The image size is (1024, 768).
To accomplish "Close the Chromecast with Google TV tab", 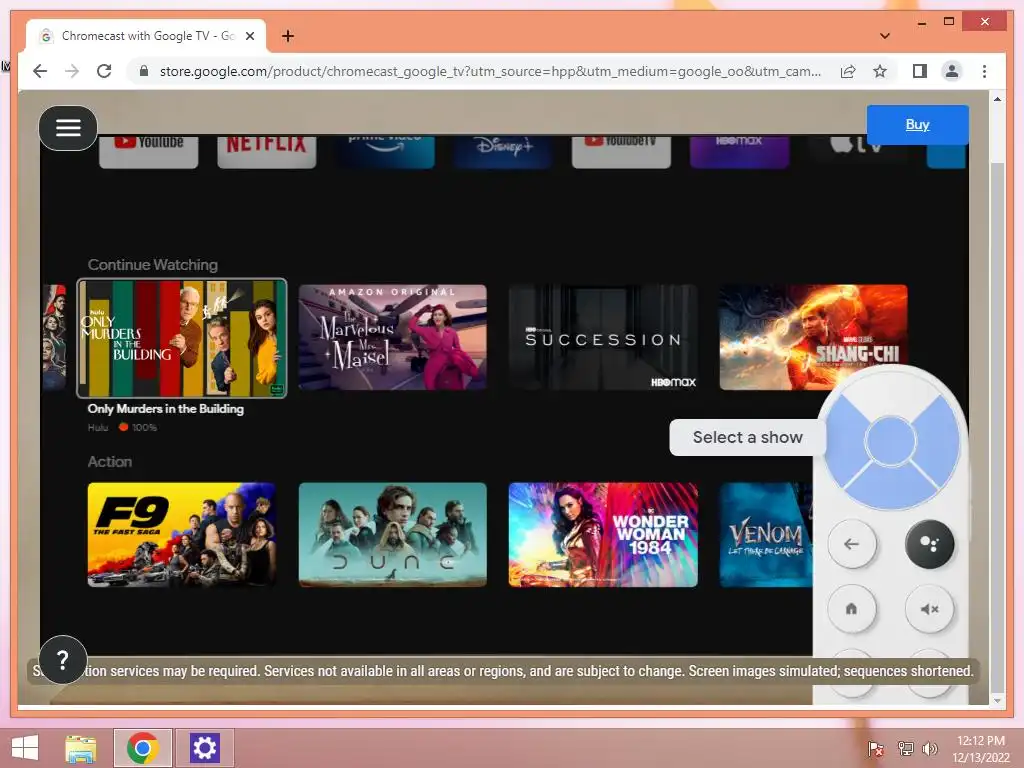I will click(249, 36).
